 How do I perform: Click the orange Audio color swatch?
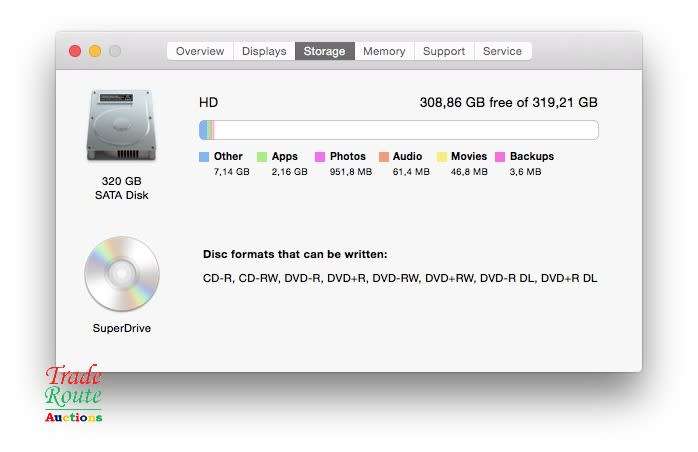383,157
